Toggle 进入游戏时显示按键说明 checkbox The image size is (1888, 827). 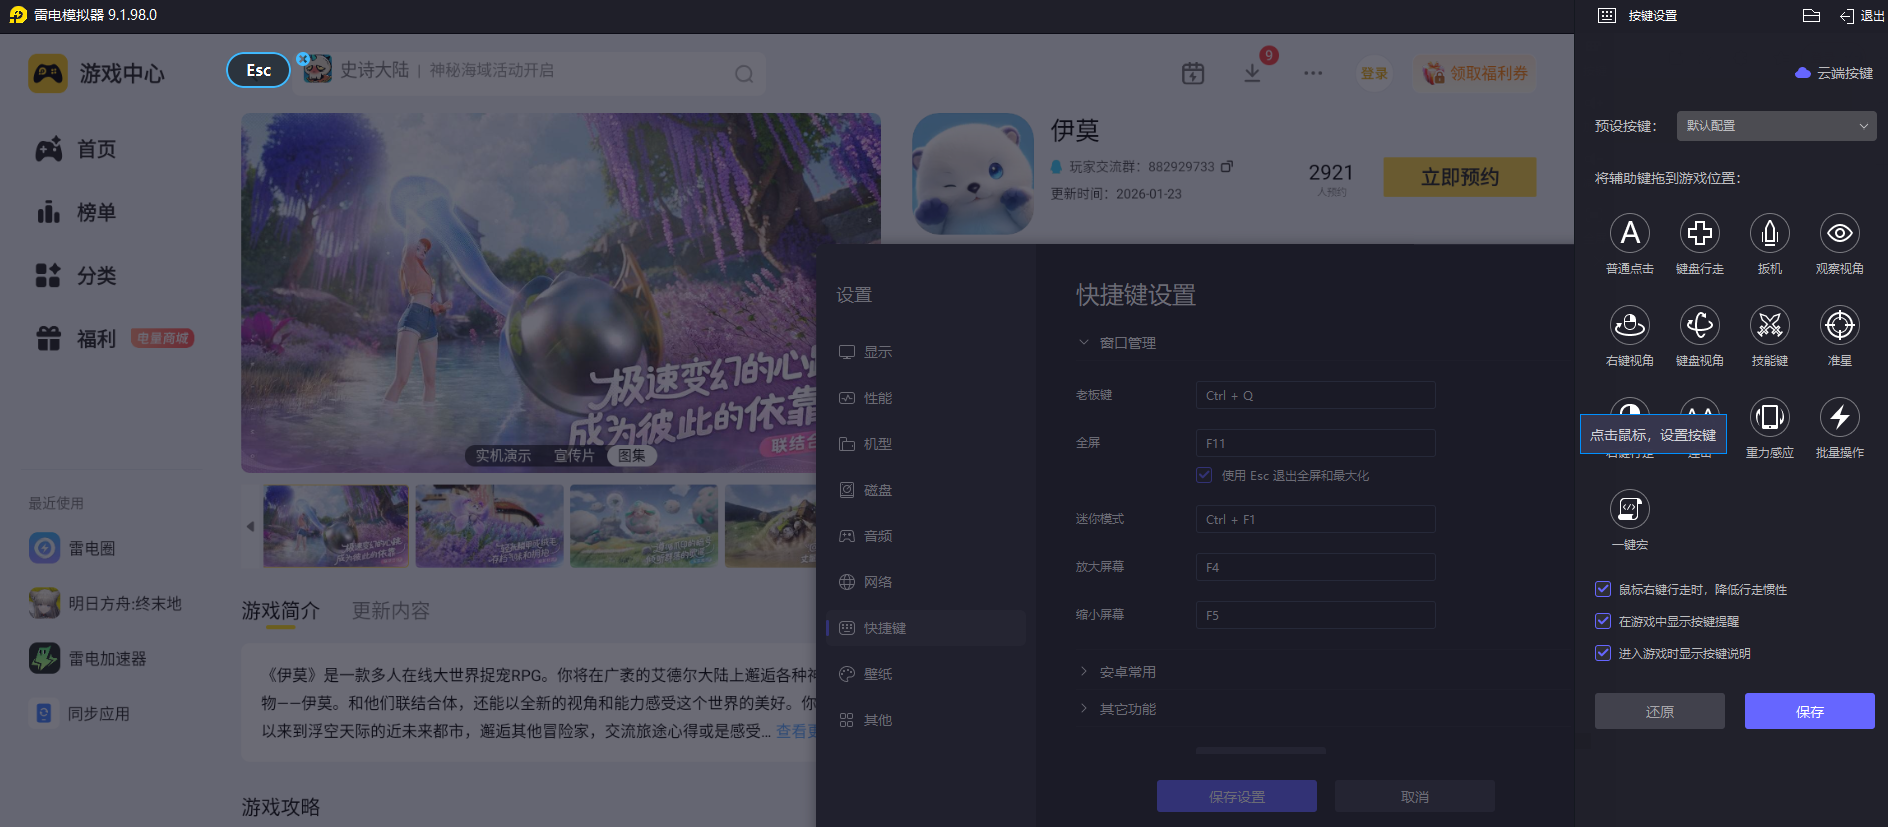[x=1603, y=654]
